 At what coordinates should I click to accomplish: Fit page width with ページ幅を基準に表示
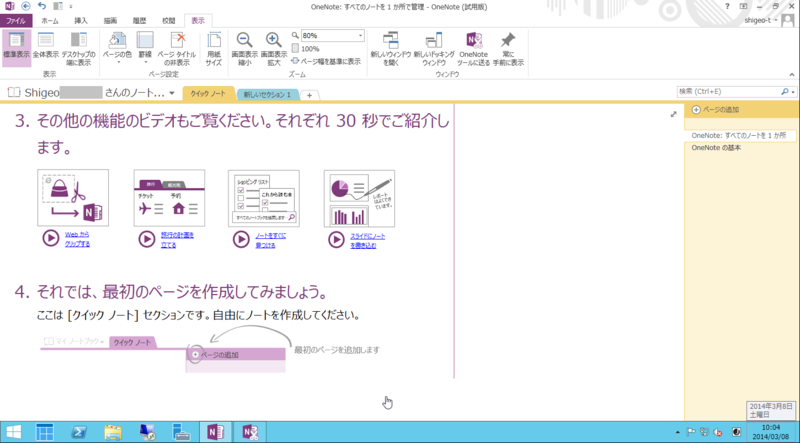(x=326, y=61)
